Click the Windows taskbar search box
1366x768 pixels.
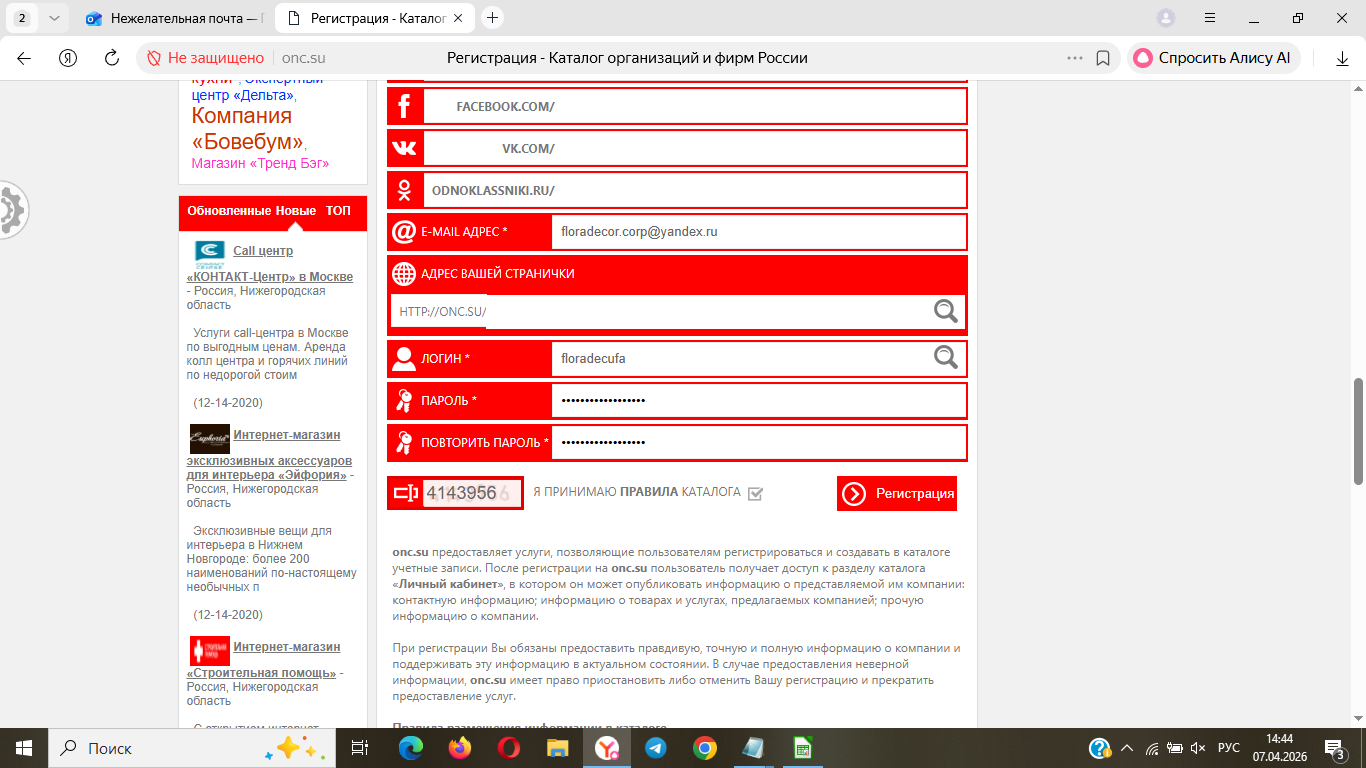[x=191, y=748]
